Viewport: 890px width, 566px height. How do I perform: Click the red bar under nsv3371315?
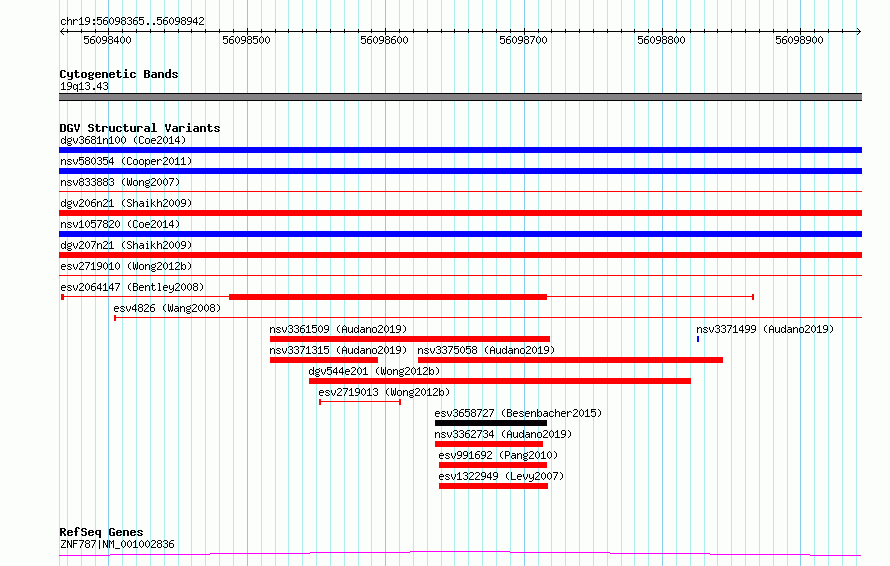click(x=324, y=360)
